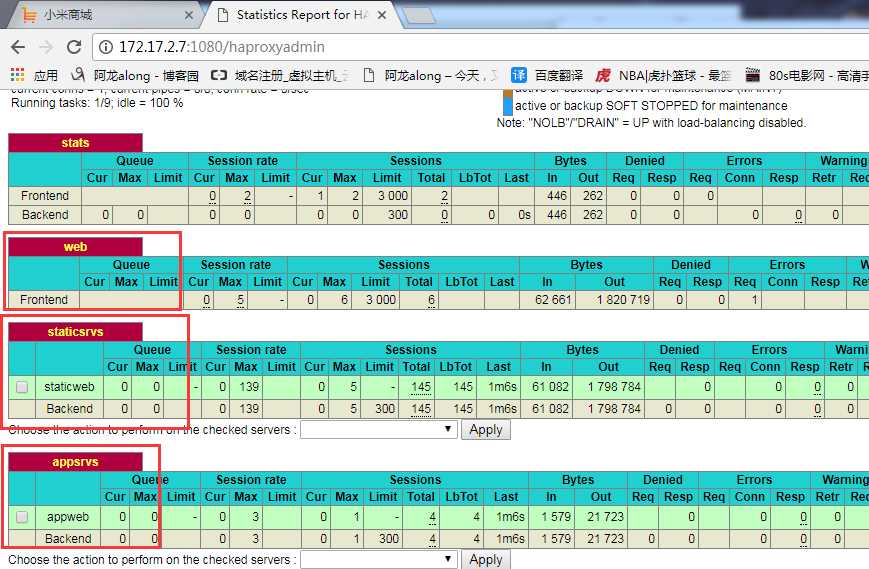Open the stats proxy title link
869x569 pixels.
(75, 143)
